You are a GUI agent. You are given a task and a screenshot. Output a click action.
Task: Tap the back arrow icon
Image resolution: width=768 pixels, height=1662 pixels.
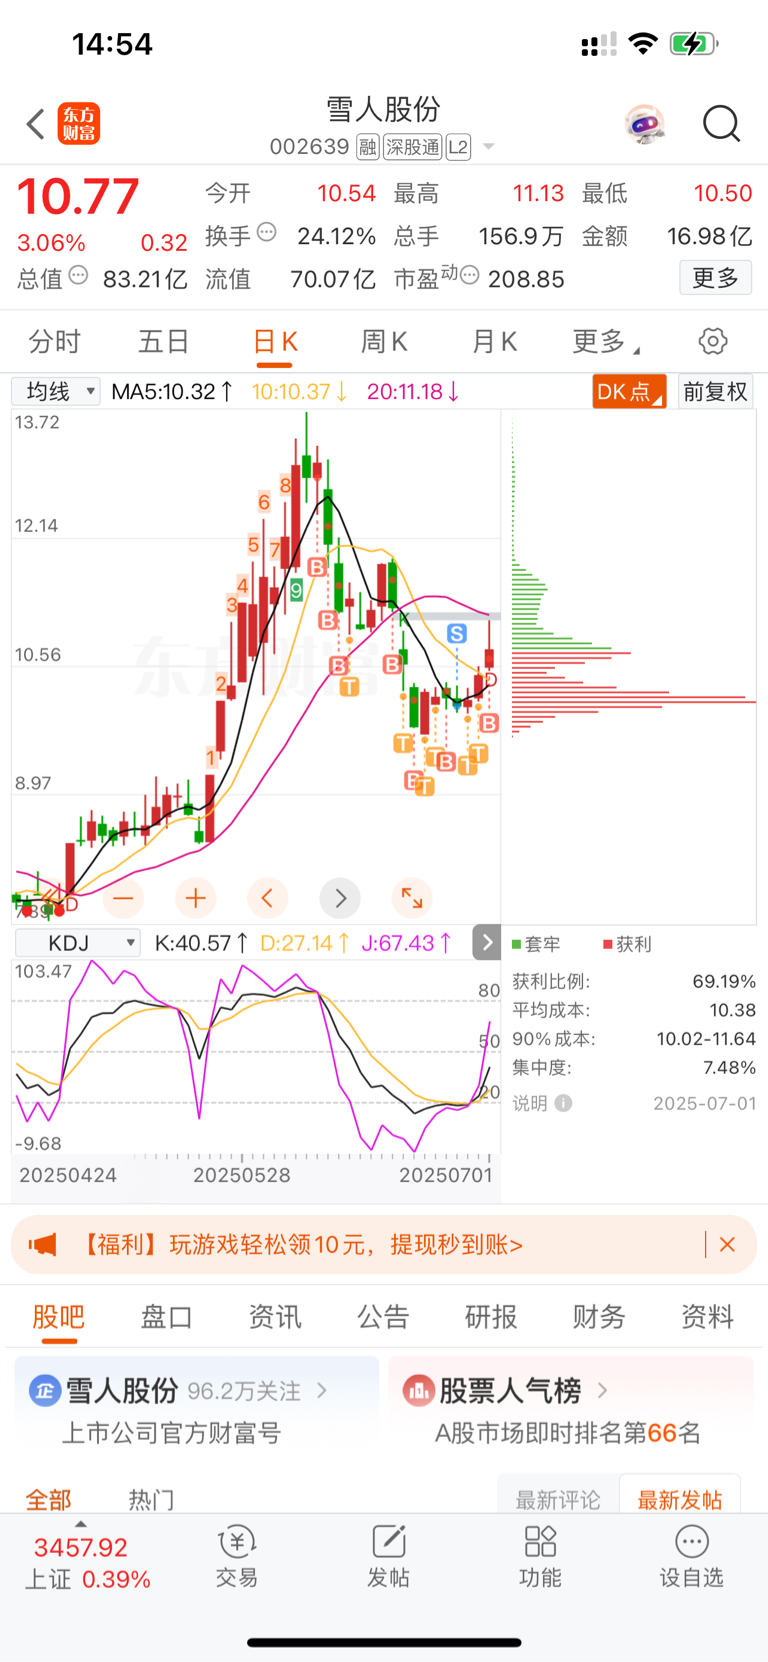click(x=36, y=124)
